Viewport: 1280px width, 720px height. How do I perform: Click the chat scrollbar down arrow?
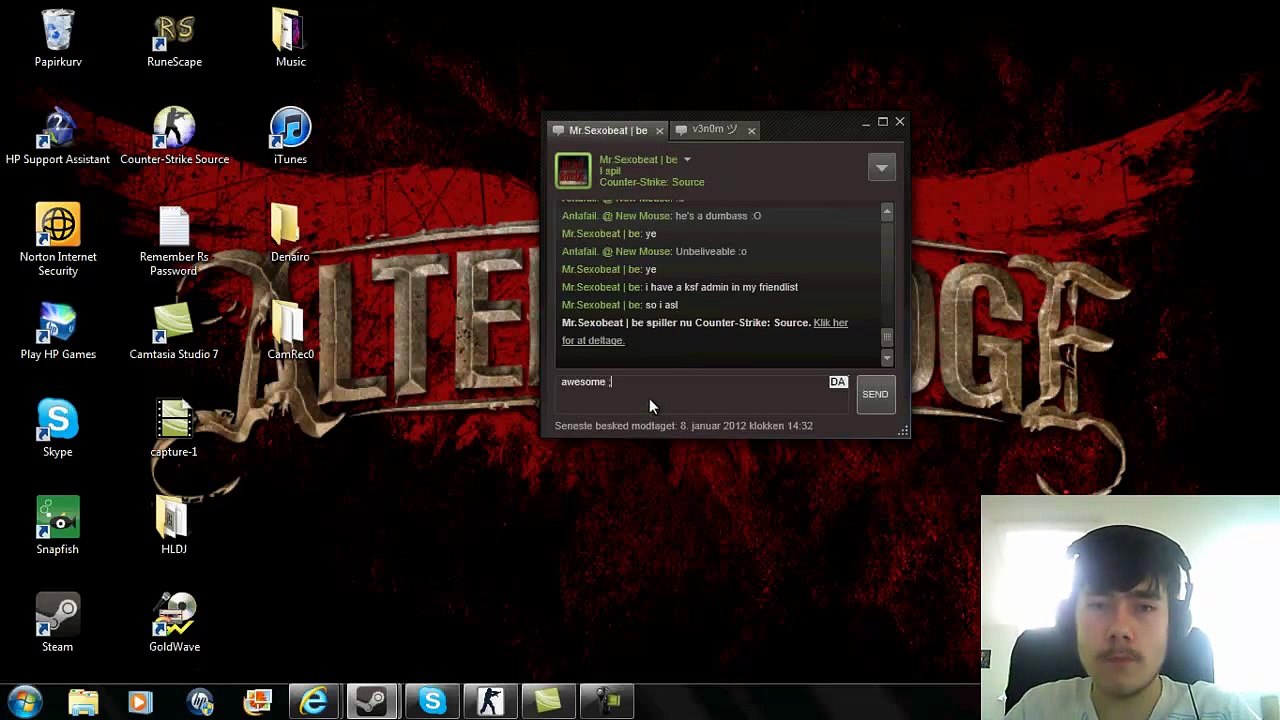point(887,358)
